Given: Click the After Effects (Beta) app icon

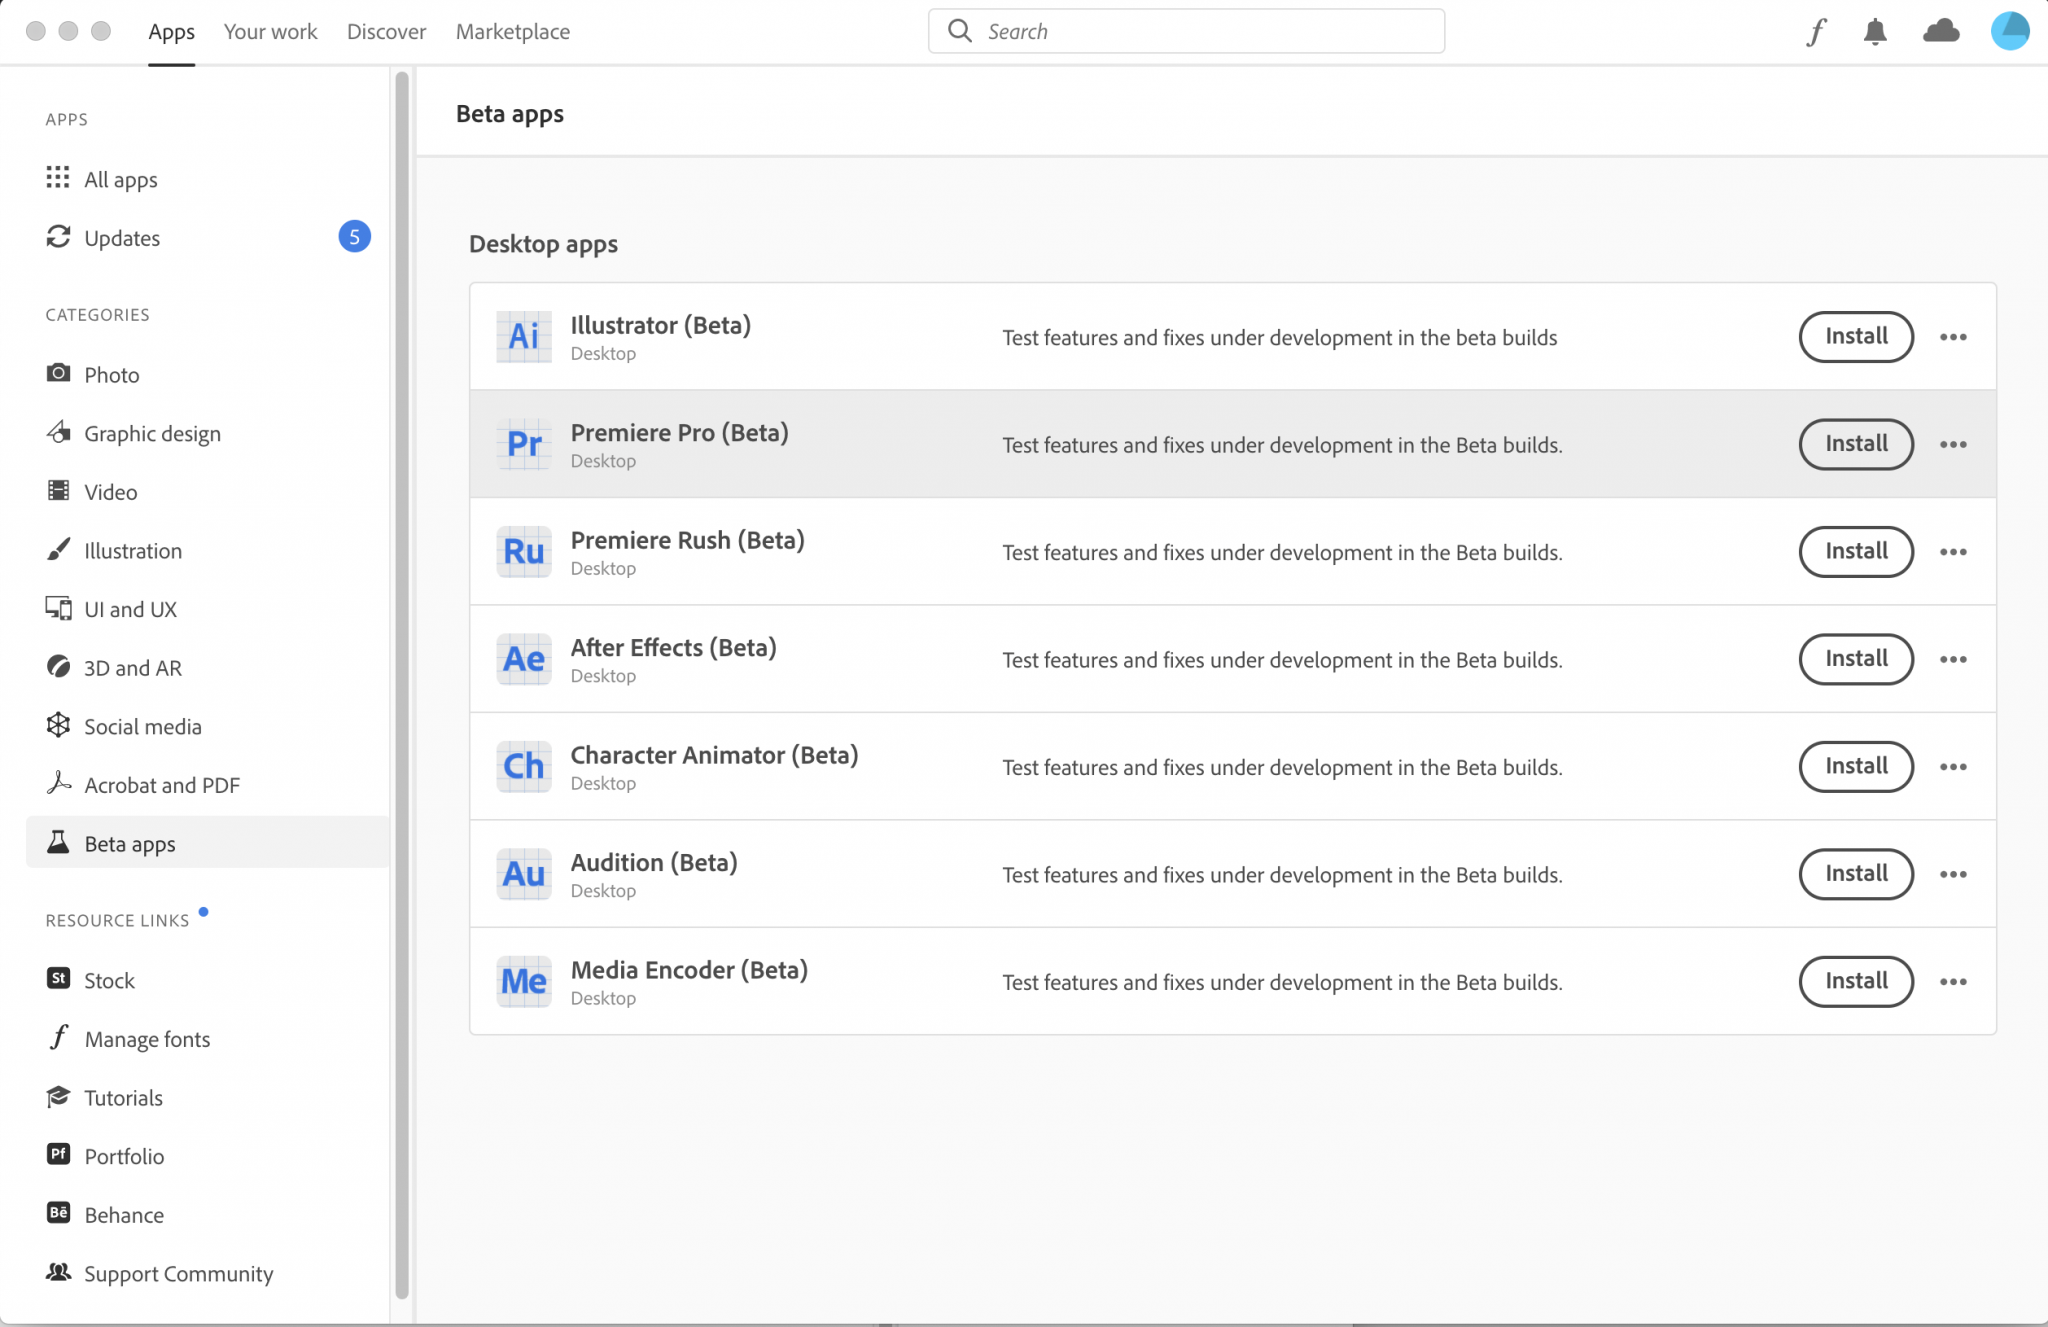Looking at the screenshot, I should (524, 659).
